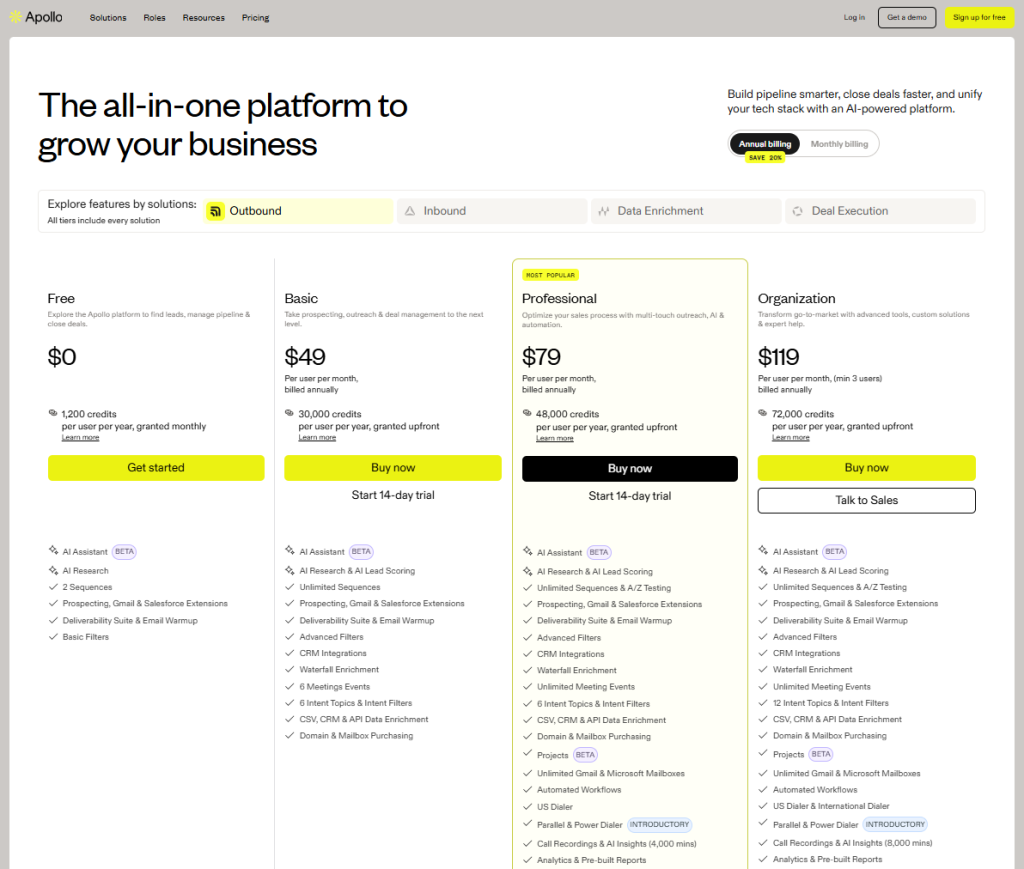Click the Deal Execution icon
This screenshot has width=1024, height=869.
[798, 210]
